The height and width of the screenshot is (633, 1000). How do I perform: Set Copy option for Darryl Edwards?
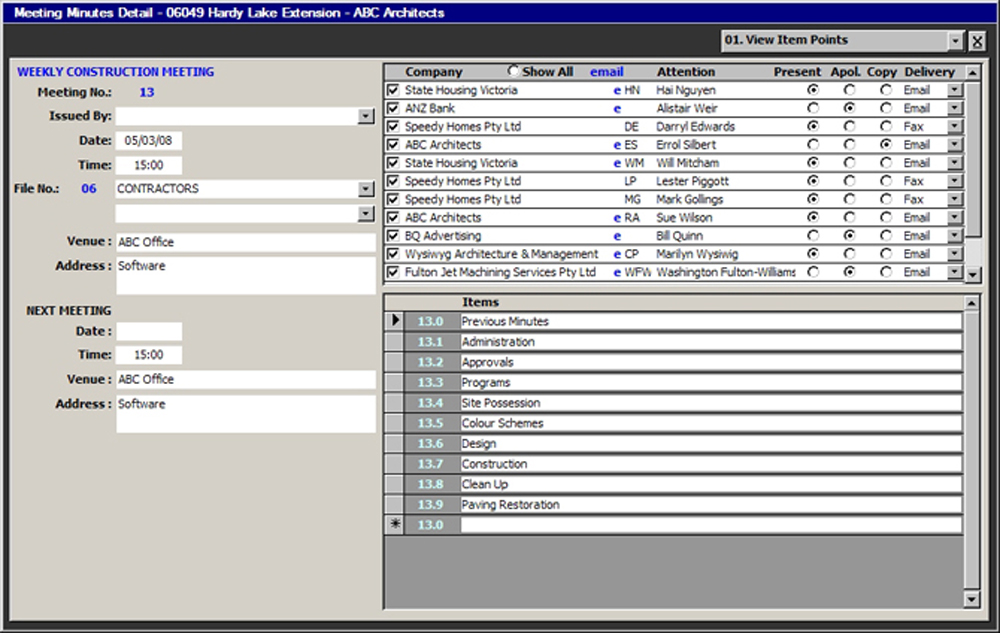click(x=885, y=127)
